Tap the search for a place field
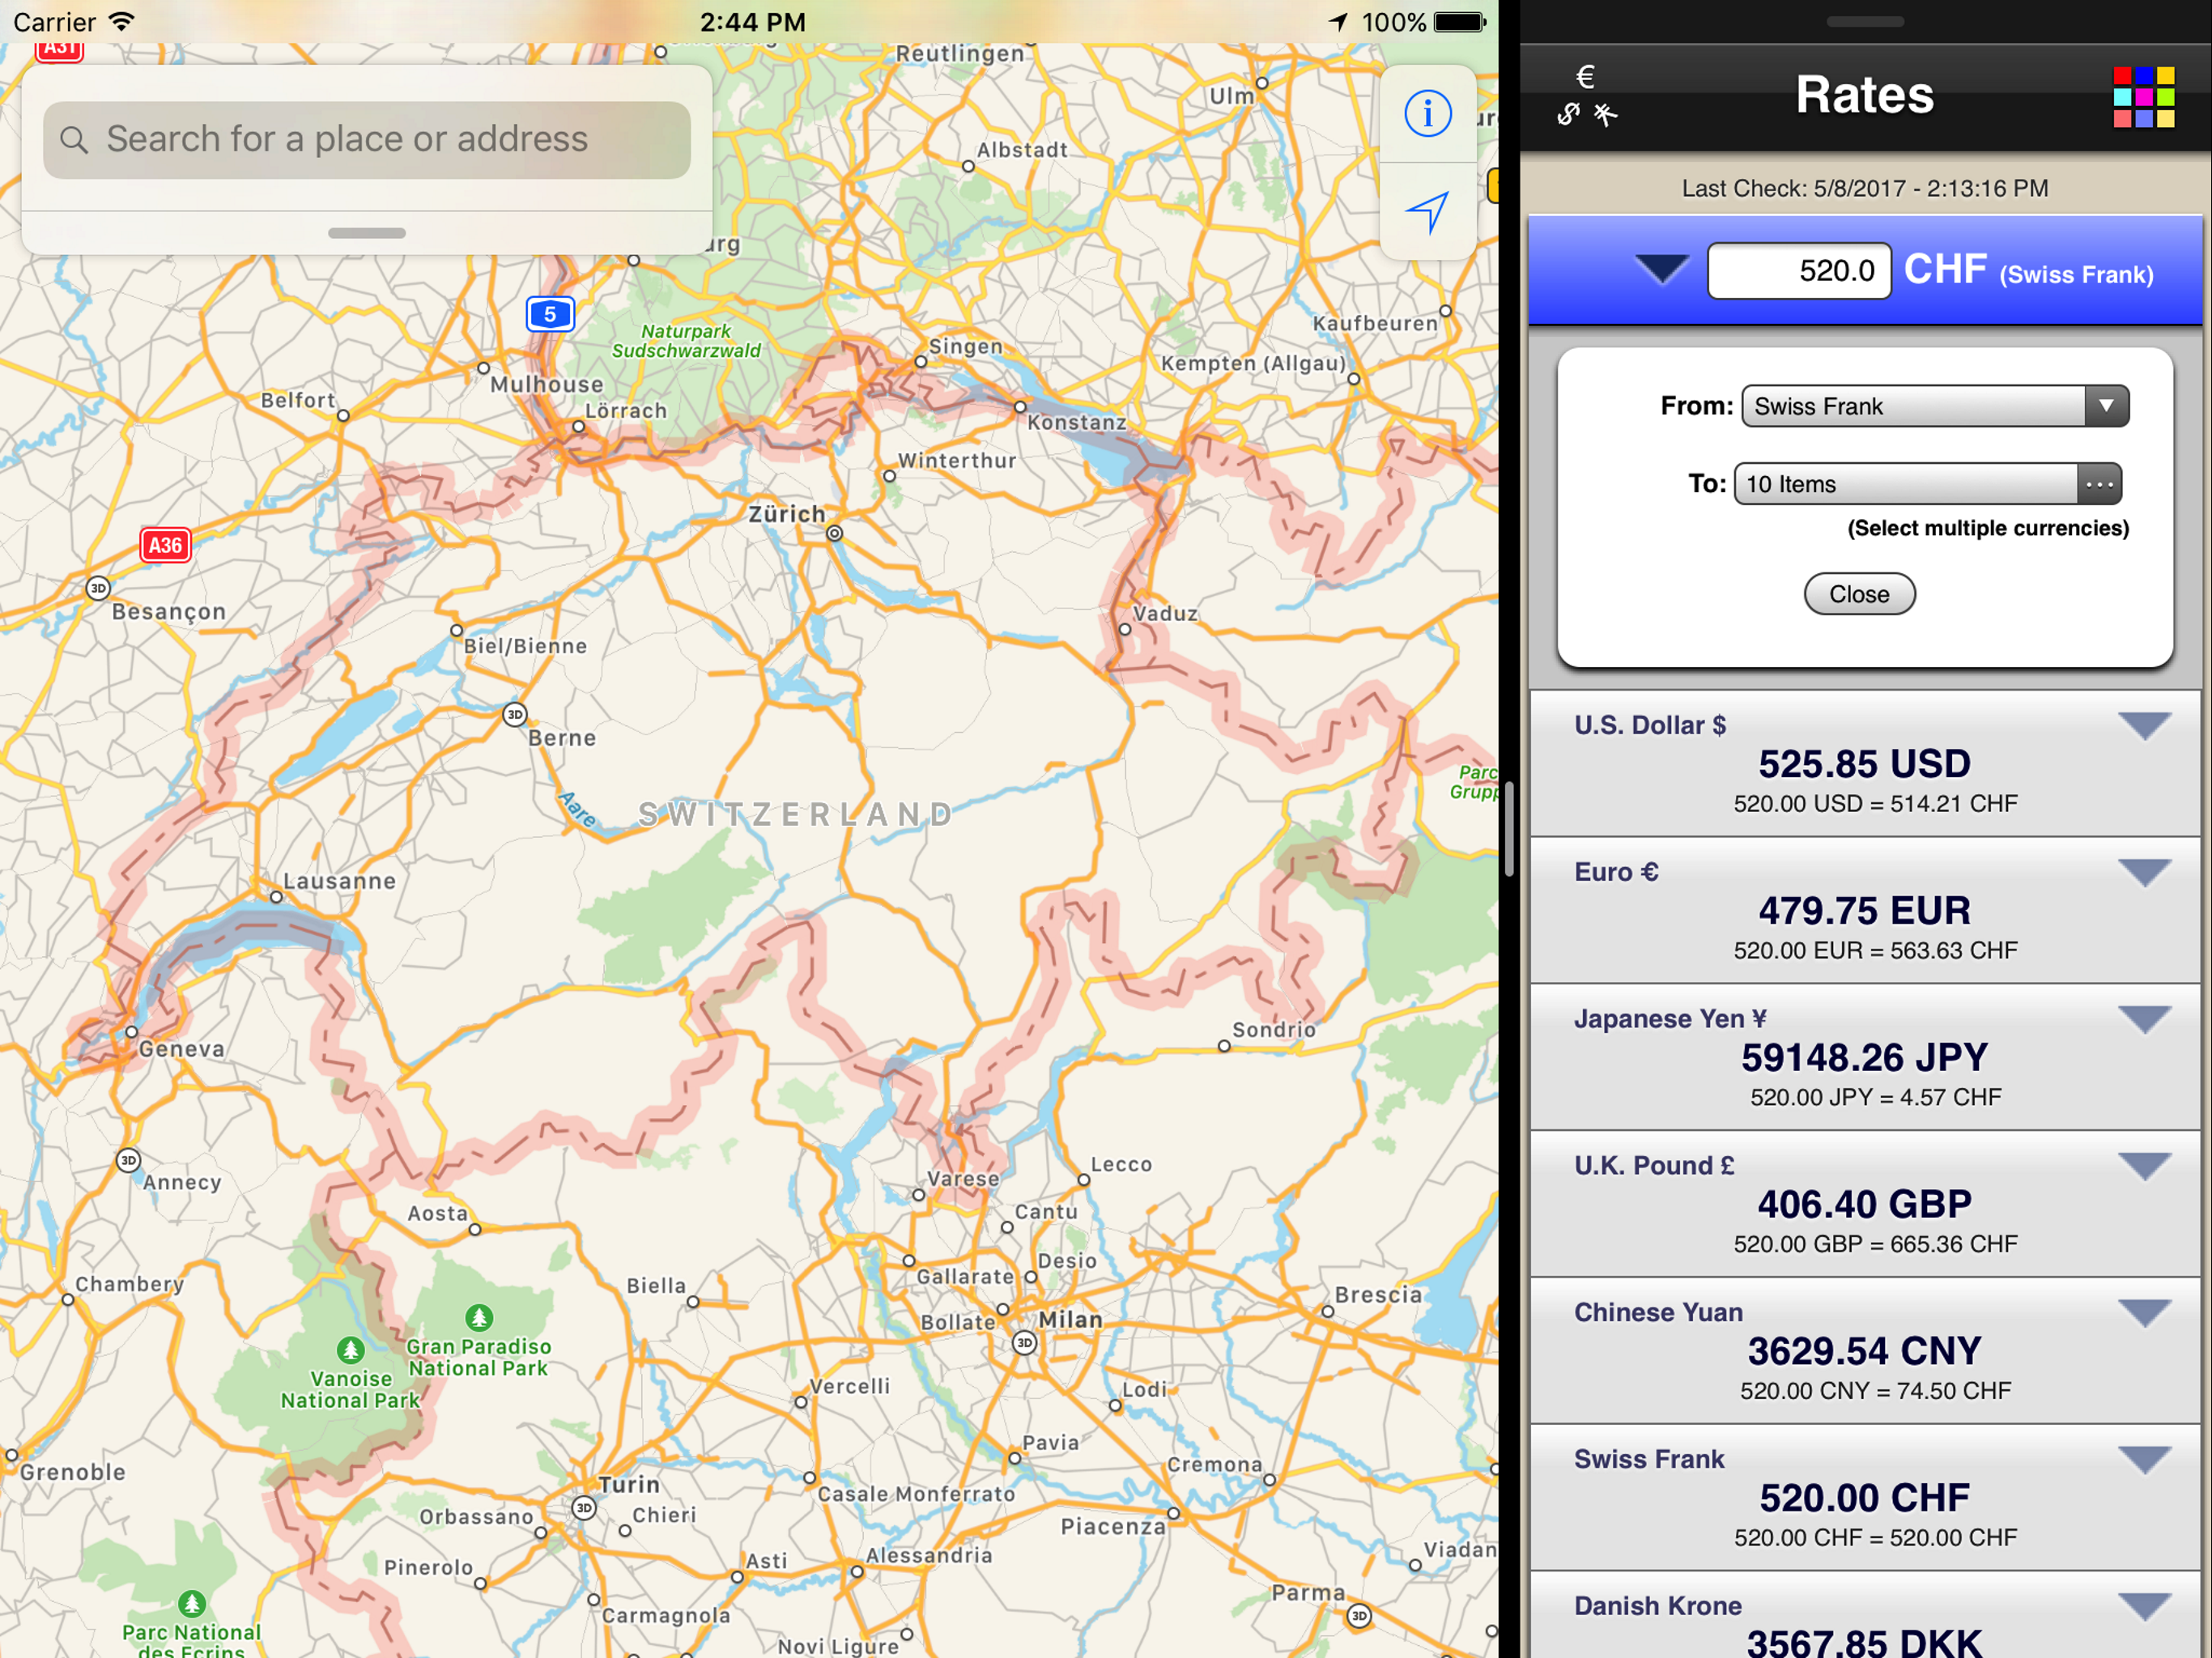Viewport: 2212px width, 1658px height. point(367,139)
